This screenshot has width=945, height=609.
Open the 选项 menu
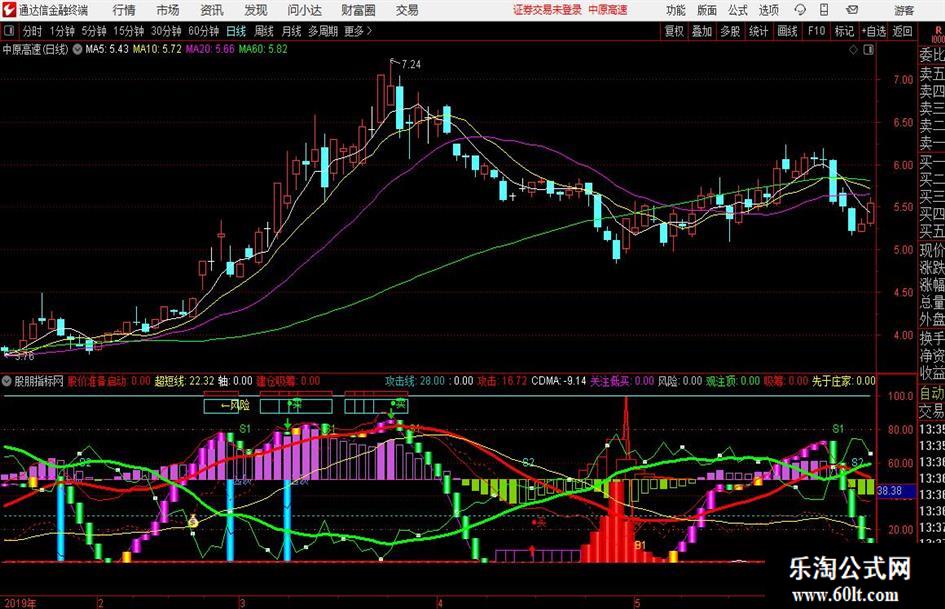768,10
